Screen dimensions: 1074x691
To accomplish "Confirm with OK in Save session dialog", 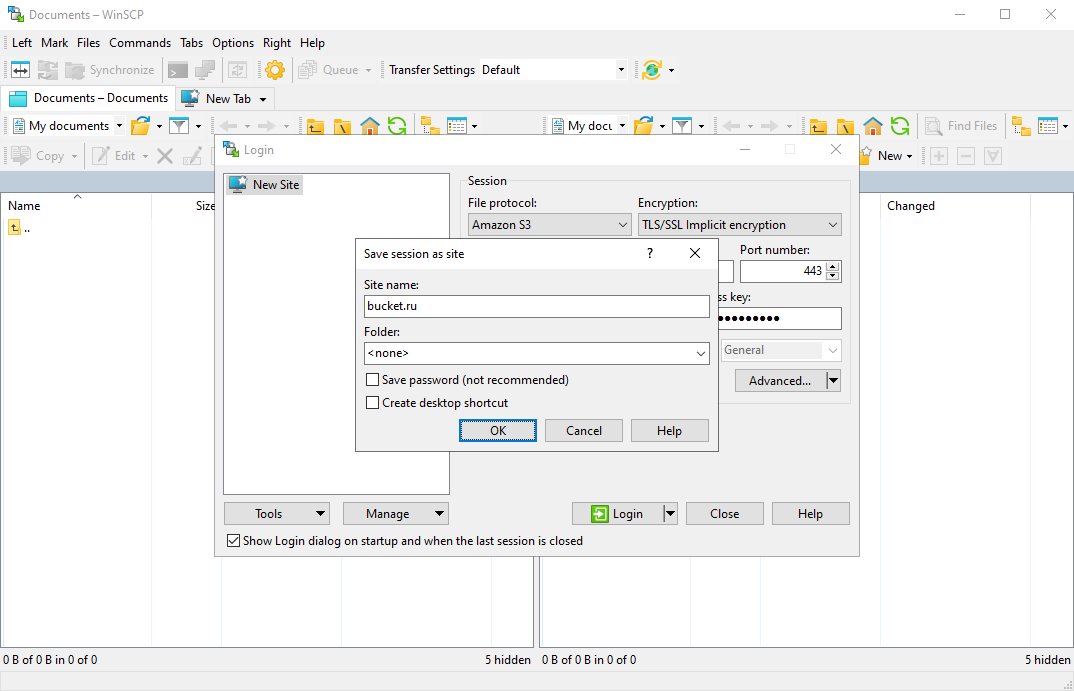I will point(498,431).
